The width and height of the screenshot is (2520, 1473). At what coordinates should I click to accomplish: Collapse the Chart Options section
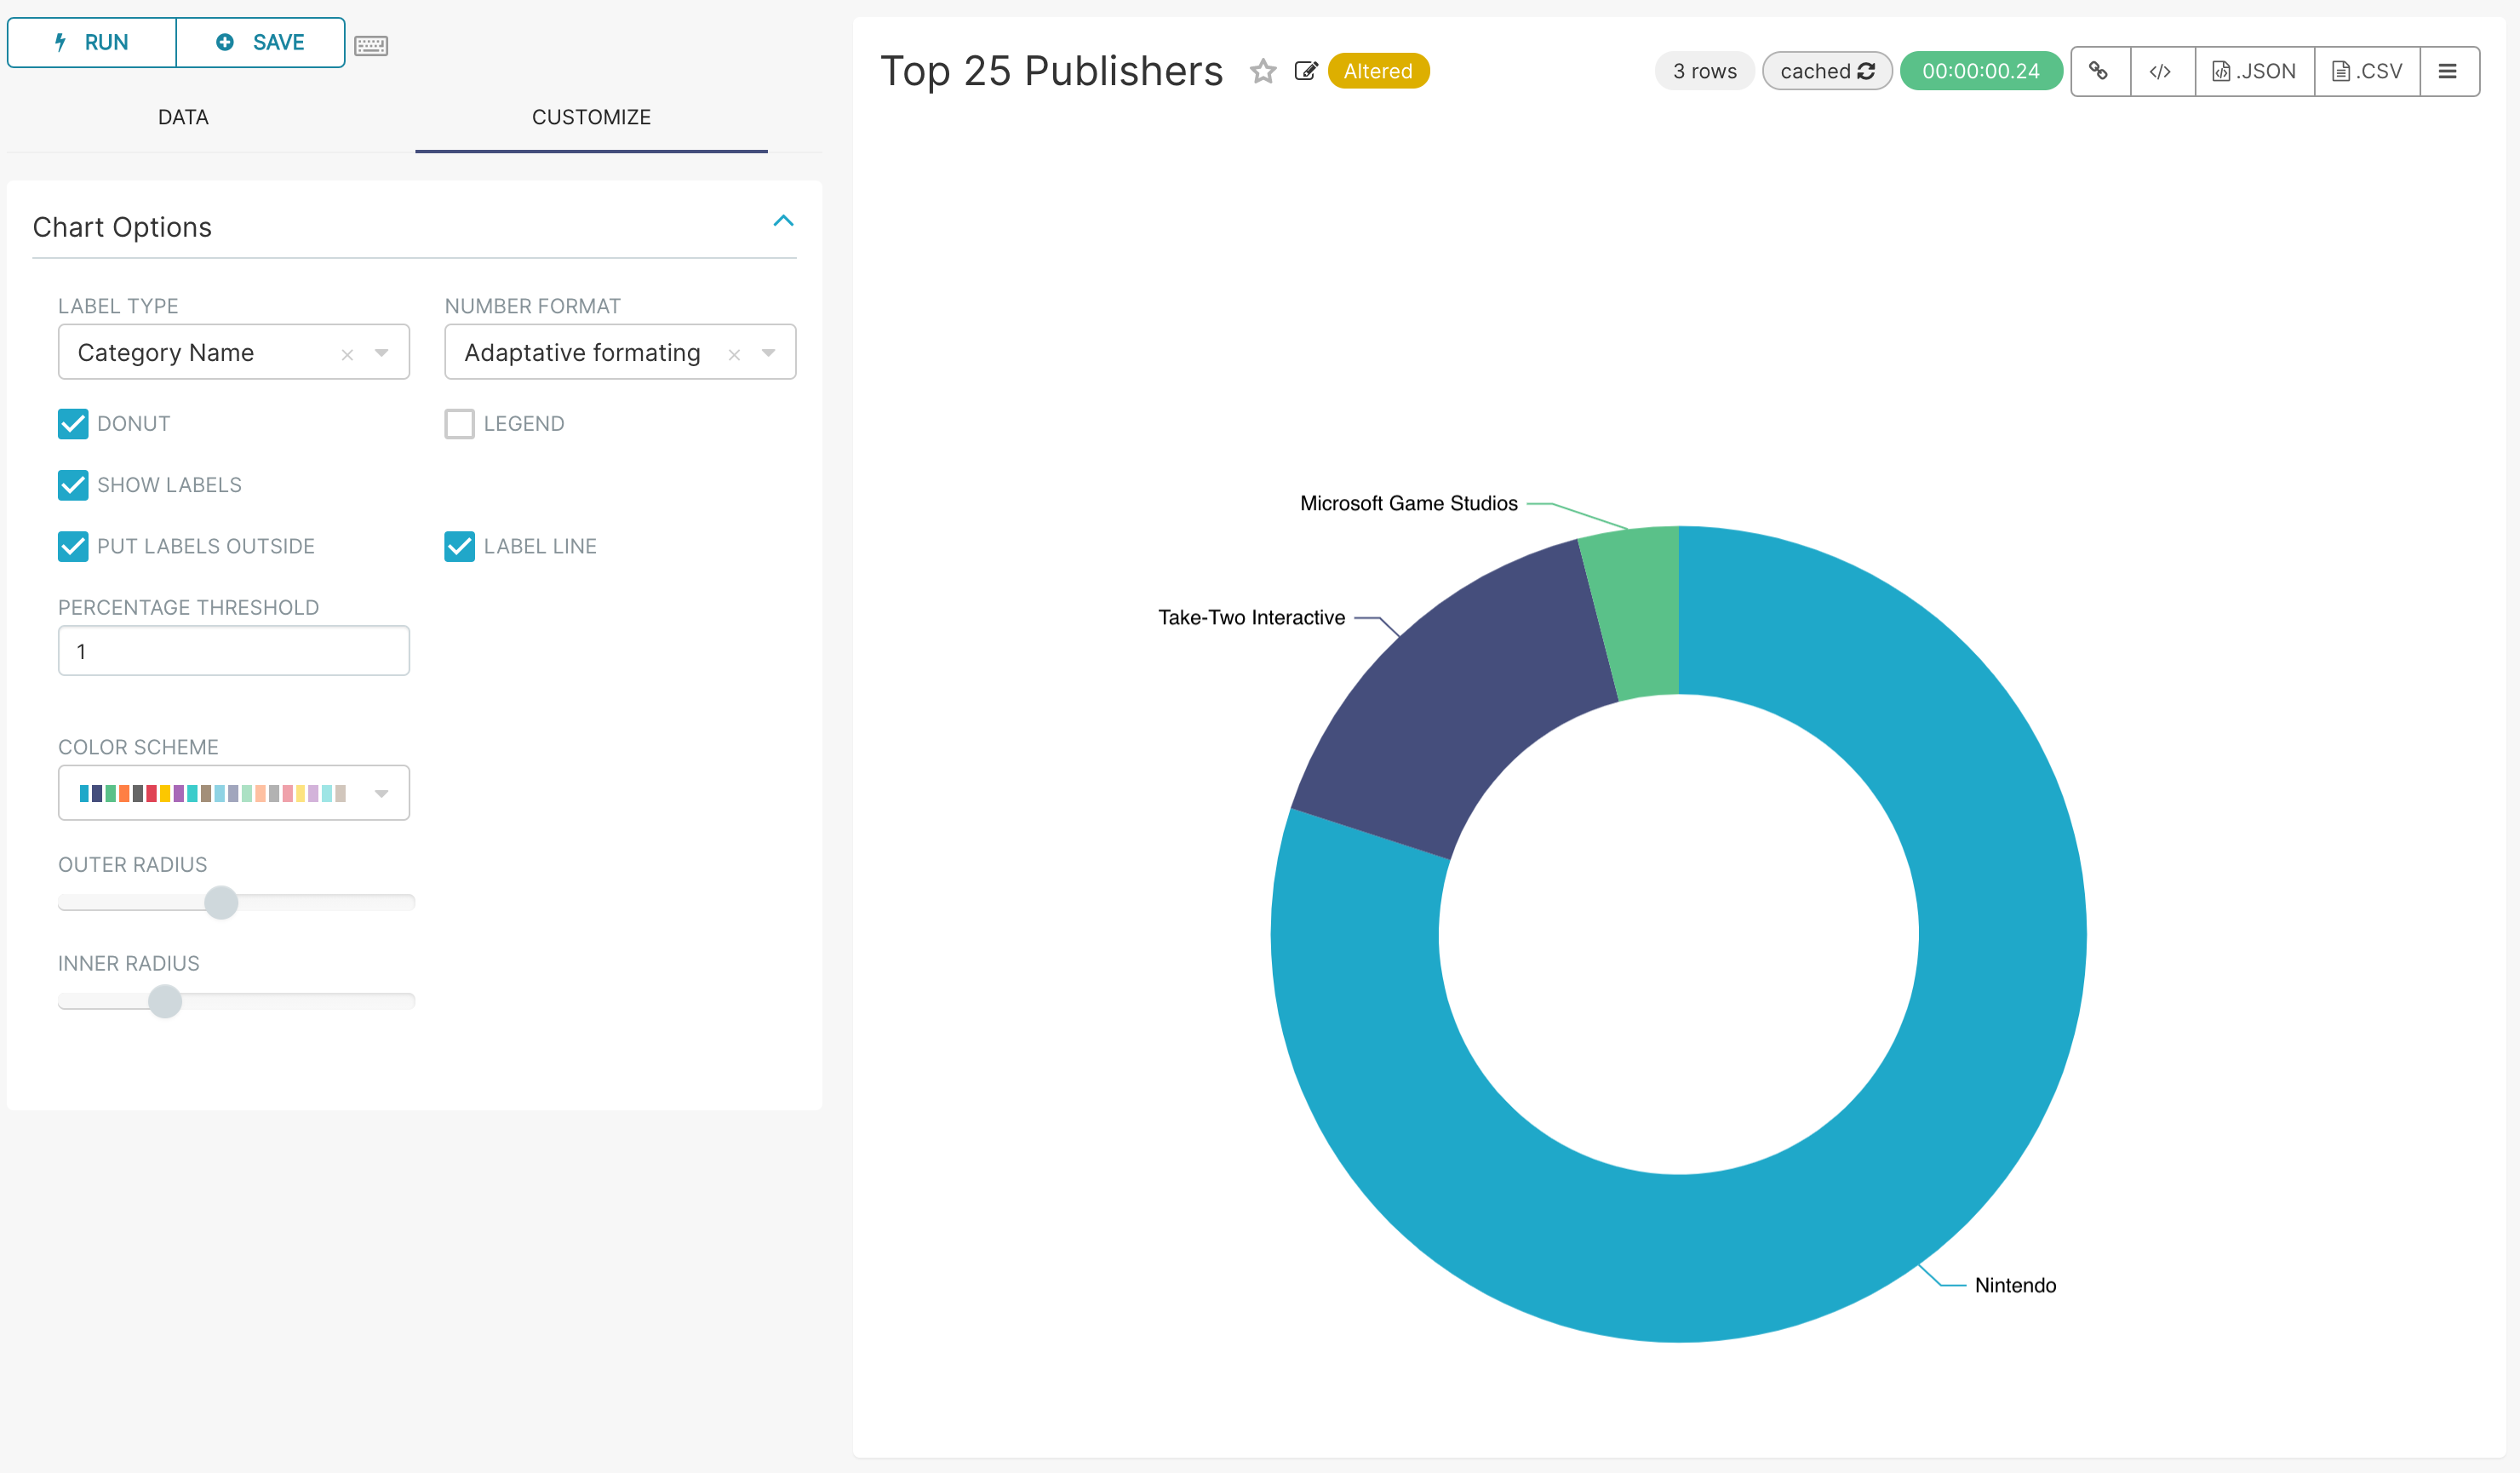[783, 221]
